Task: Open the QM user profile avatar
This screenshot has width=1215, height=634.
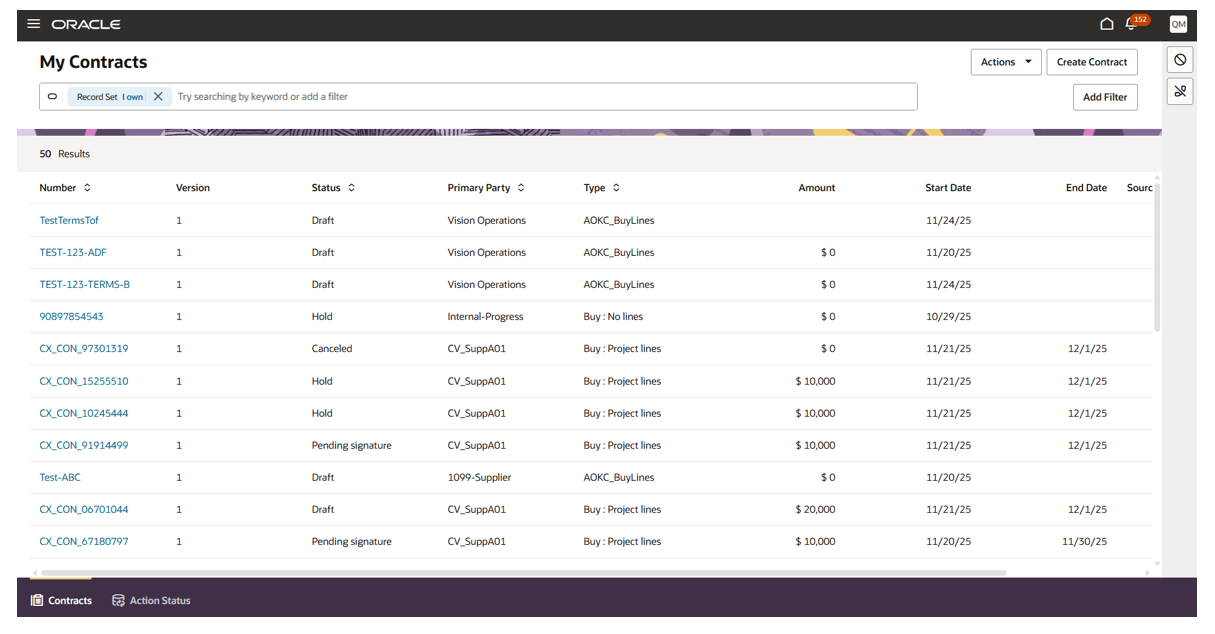Action: 1178,24
